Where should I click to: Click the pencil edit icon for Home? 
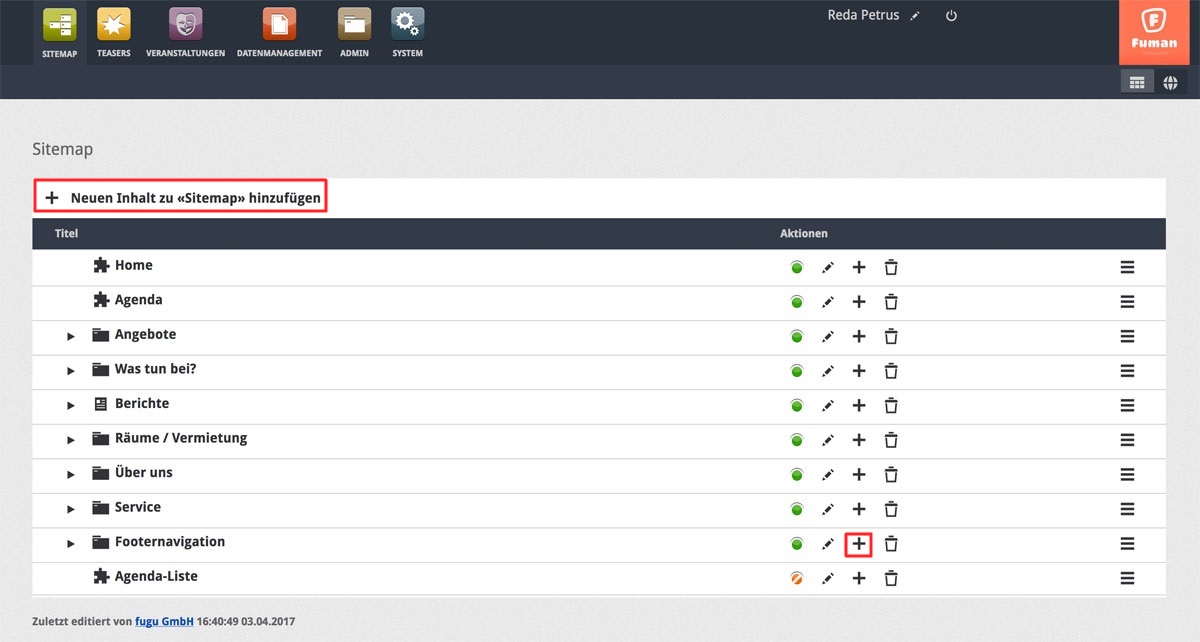click(x=827, y=267)
